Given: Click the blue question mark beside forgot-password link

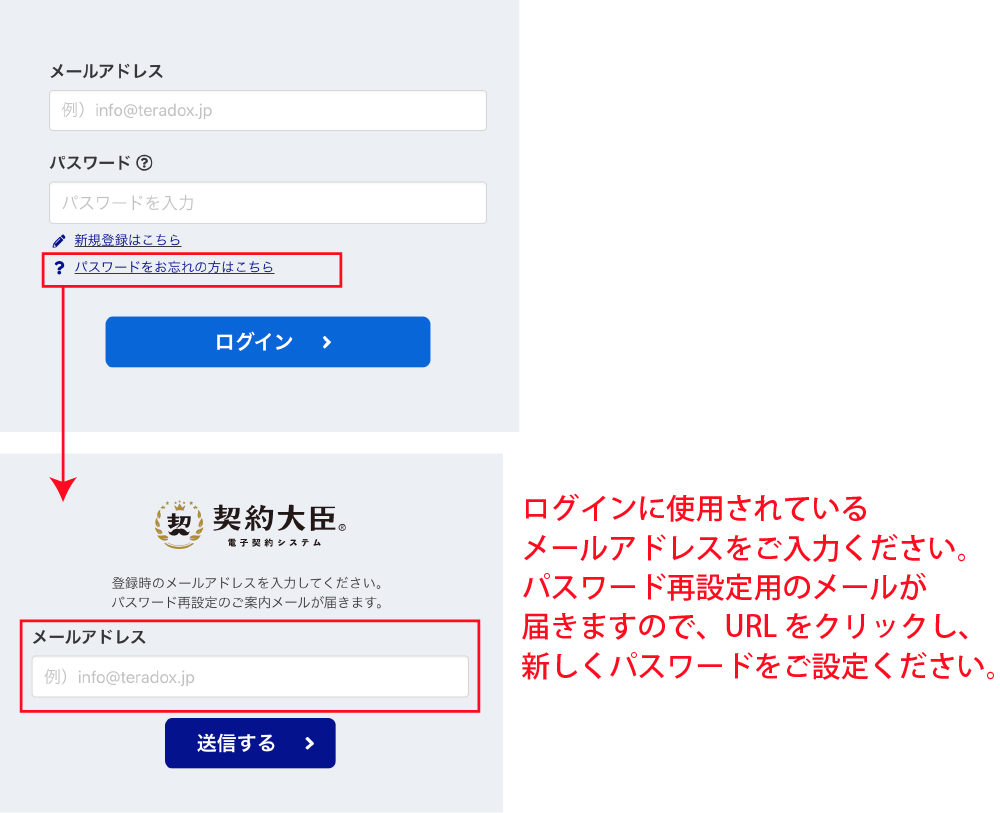Looking at the screenshot, I should click(x=59, y=267).
